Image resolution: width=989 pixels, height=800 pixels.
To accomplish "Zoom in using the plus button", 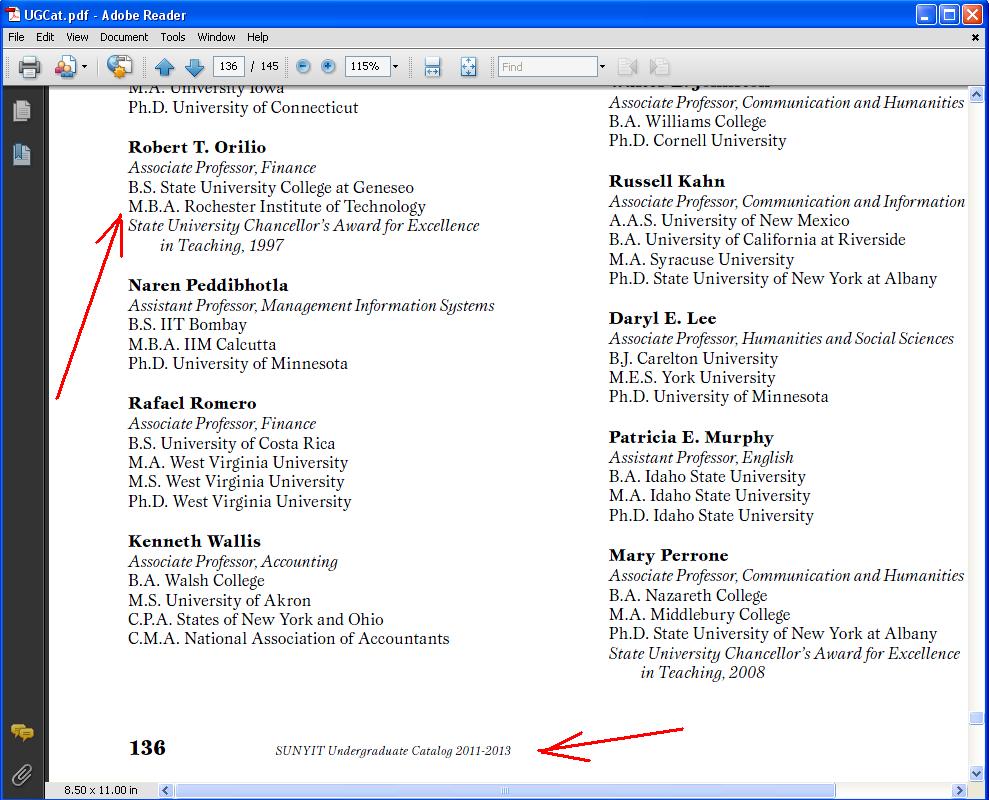I will (328, 67).
